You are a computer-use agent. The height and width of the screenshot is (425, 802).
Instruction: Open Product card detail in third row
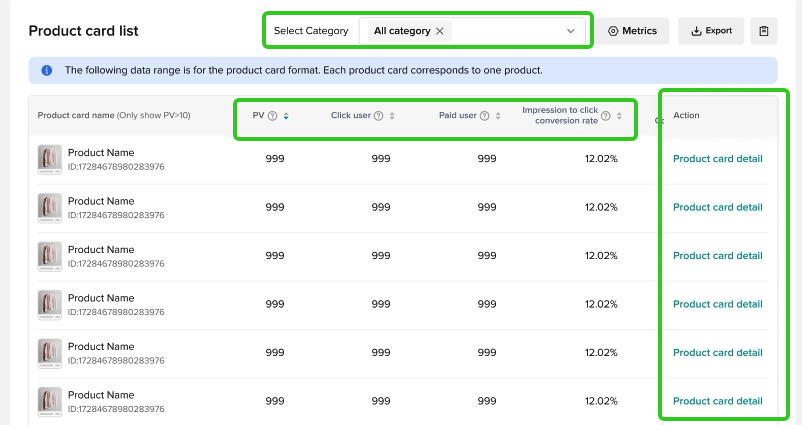point(717,256)
